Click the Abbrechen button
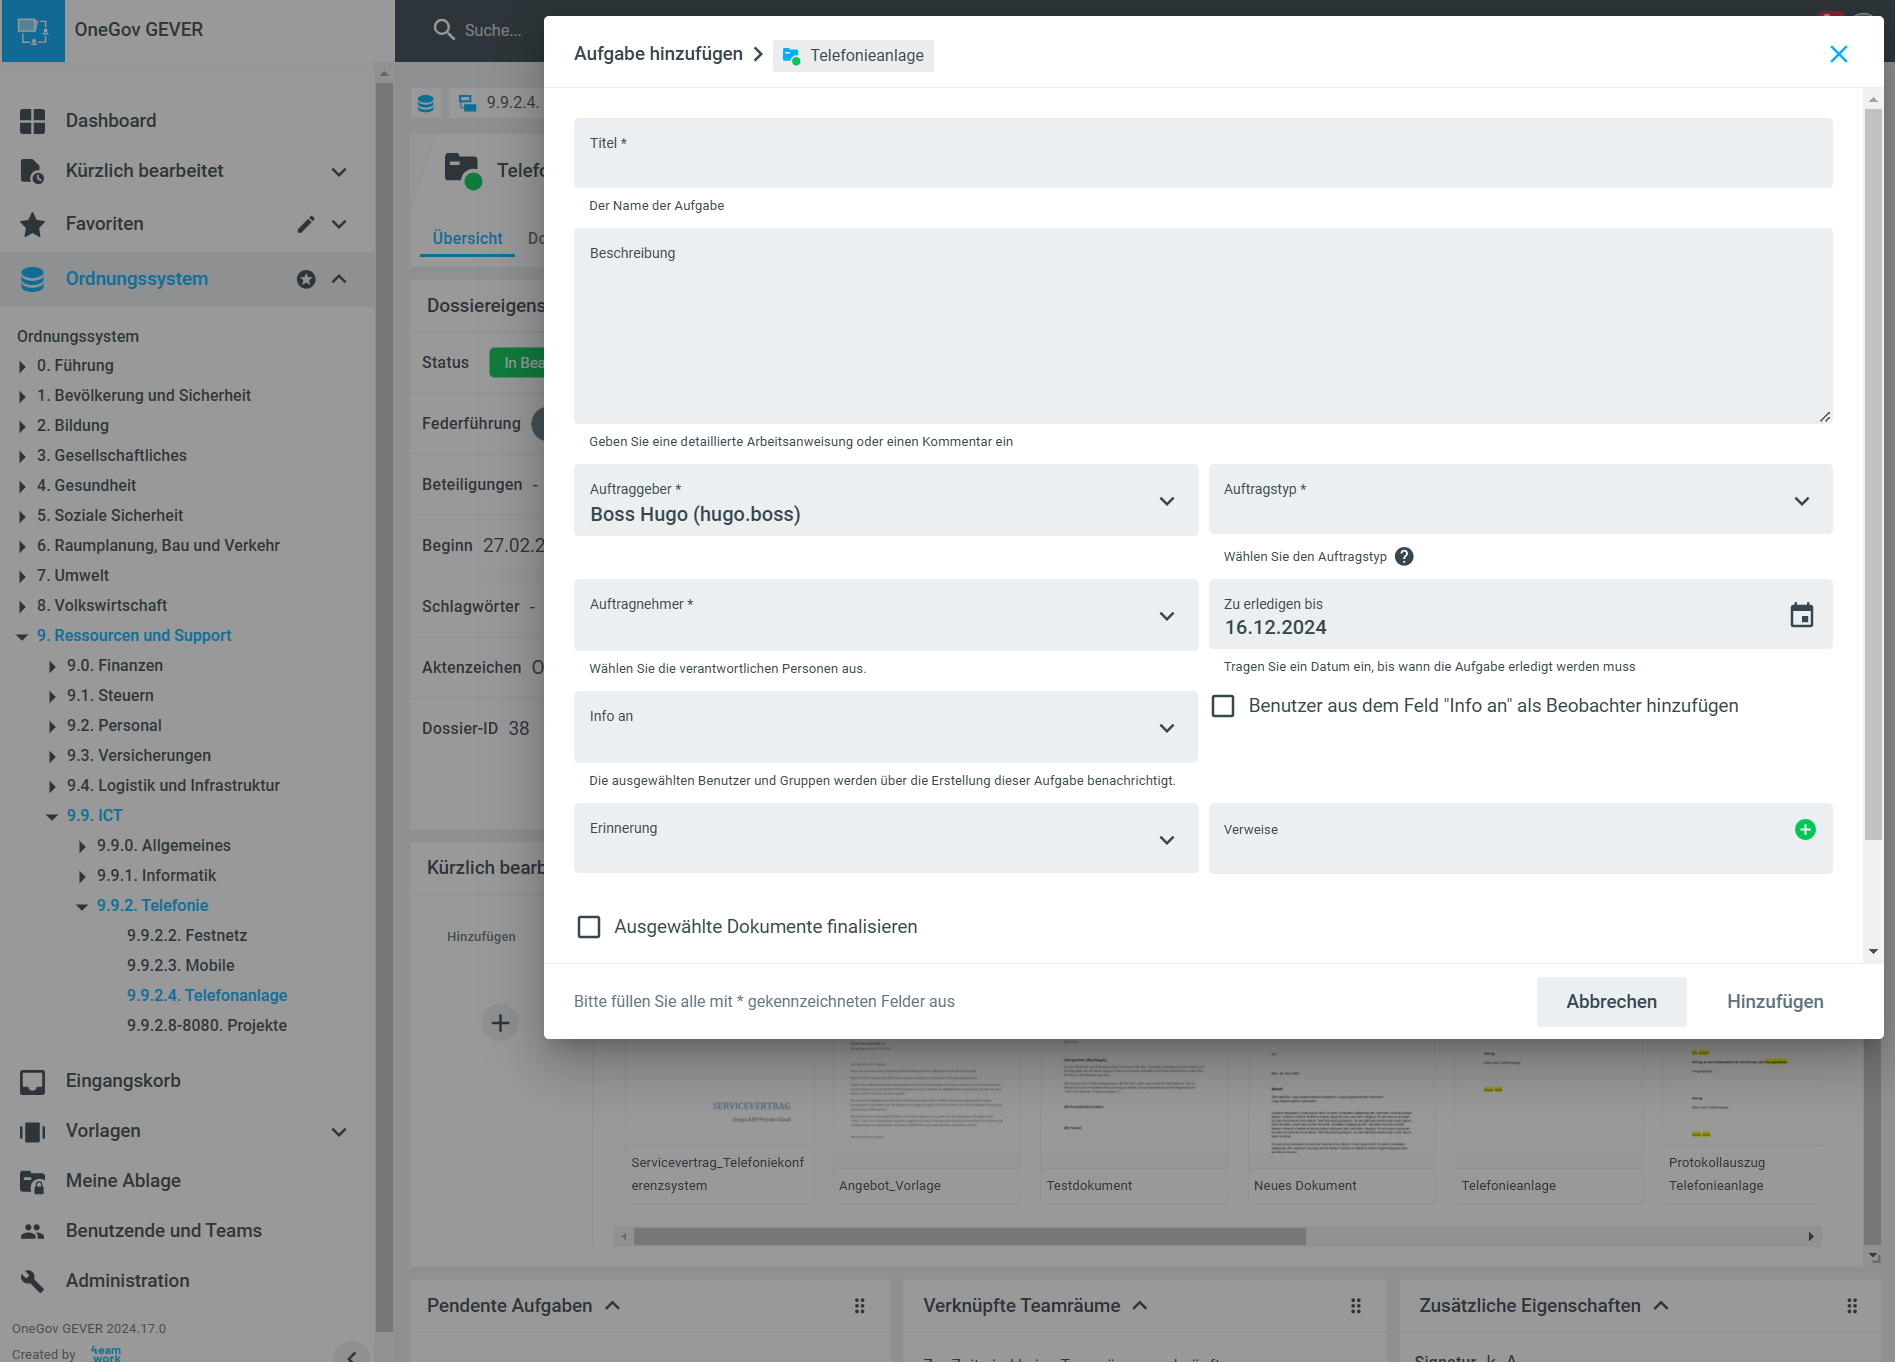Image resolution: width=1895 pixels, height=1362 pixels. [x=1611, y=1001]
